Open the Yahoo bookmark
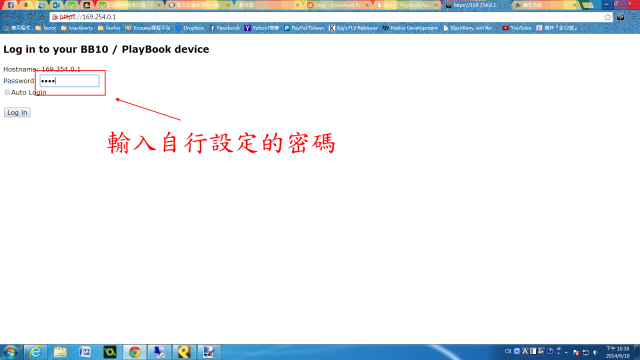The width and height of the screenshot is (640, 360). coord(262,28)
